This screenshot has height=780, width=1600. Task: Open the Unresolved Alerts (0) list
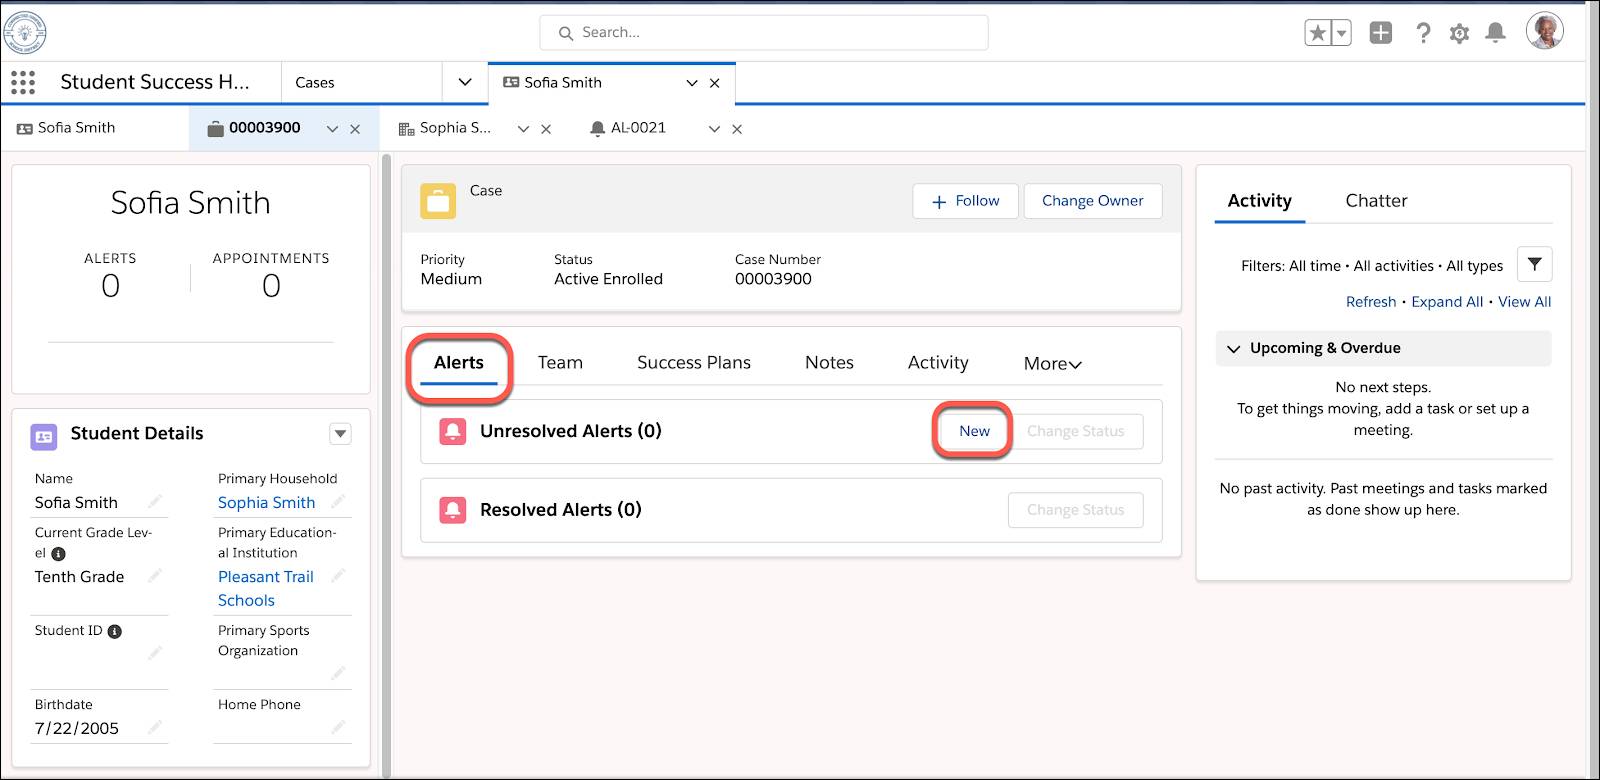click(571, 431)
